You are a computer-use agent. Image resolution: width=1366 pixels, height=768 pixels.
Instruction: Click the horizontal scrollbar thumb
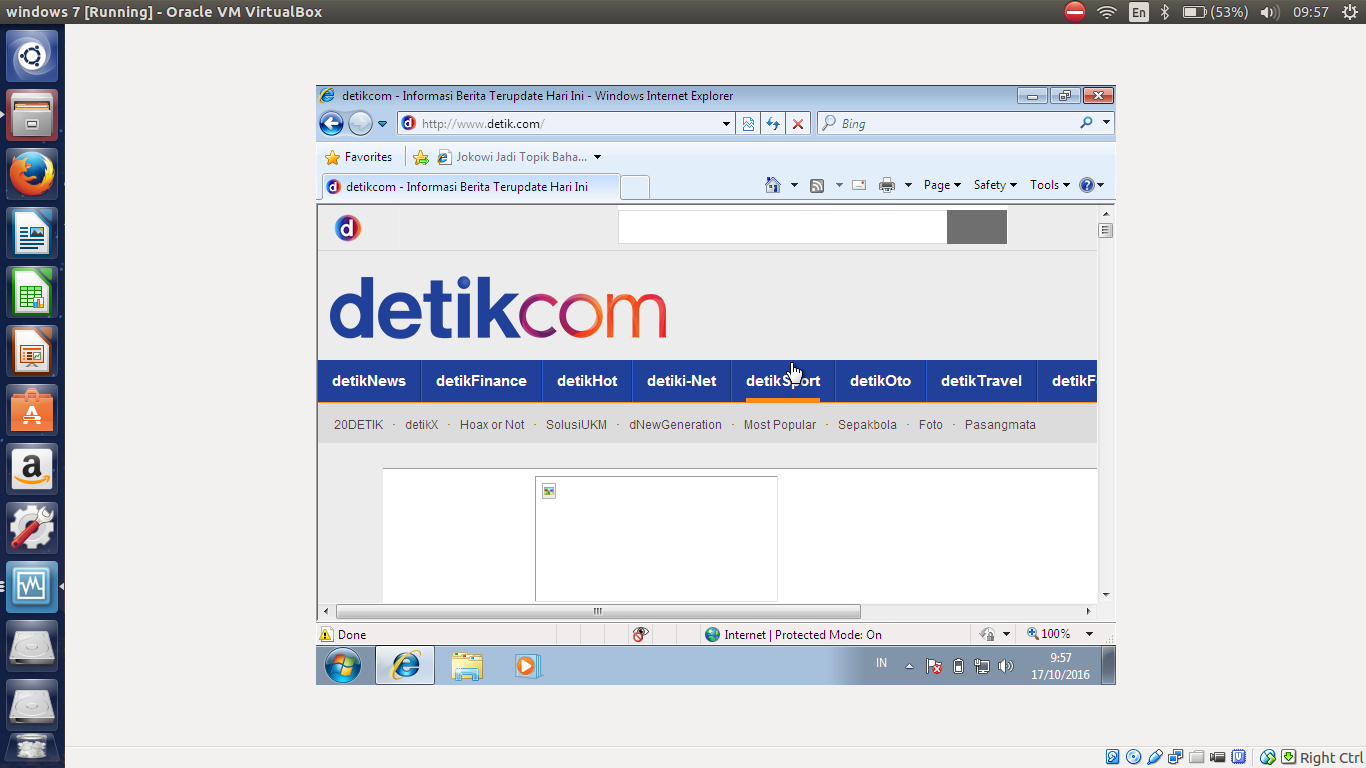tap(598, 611)
